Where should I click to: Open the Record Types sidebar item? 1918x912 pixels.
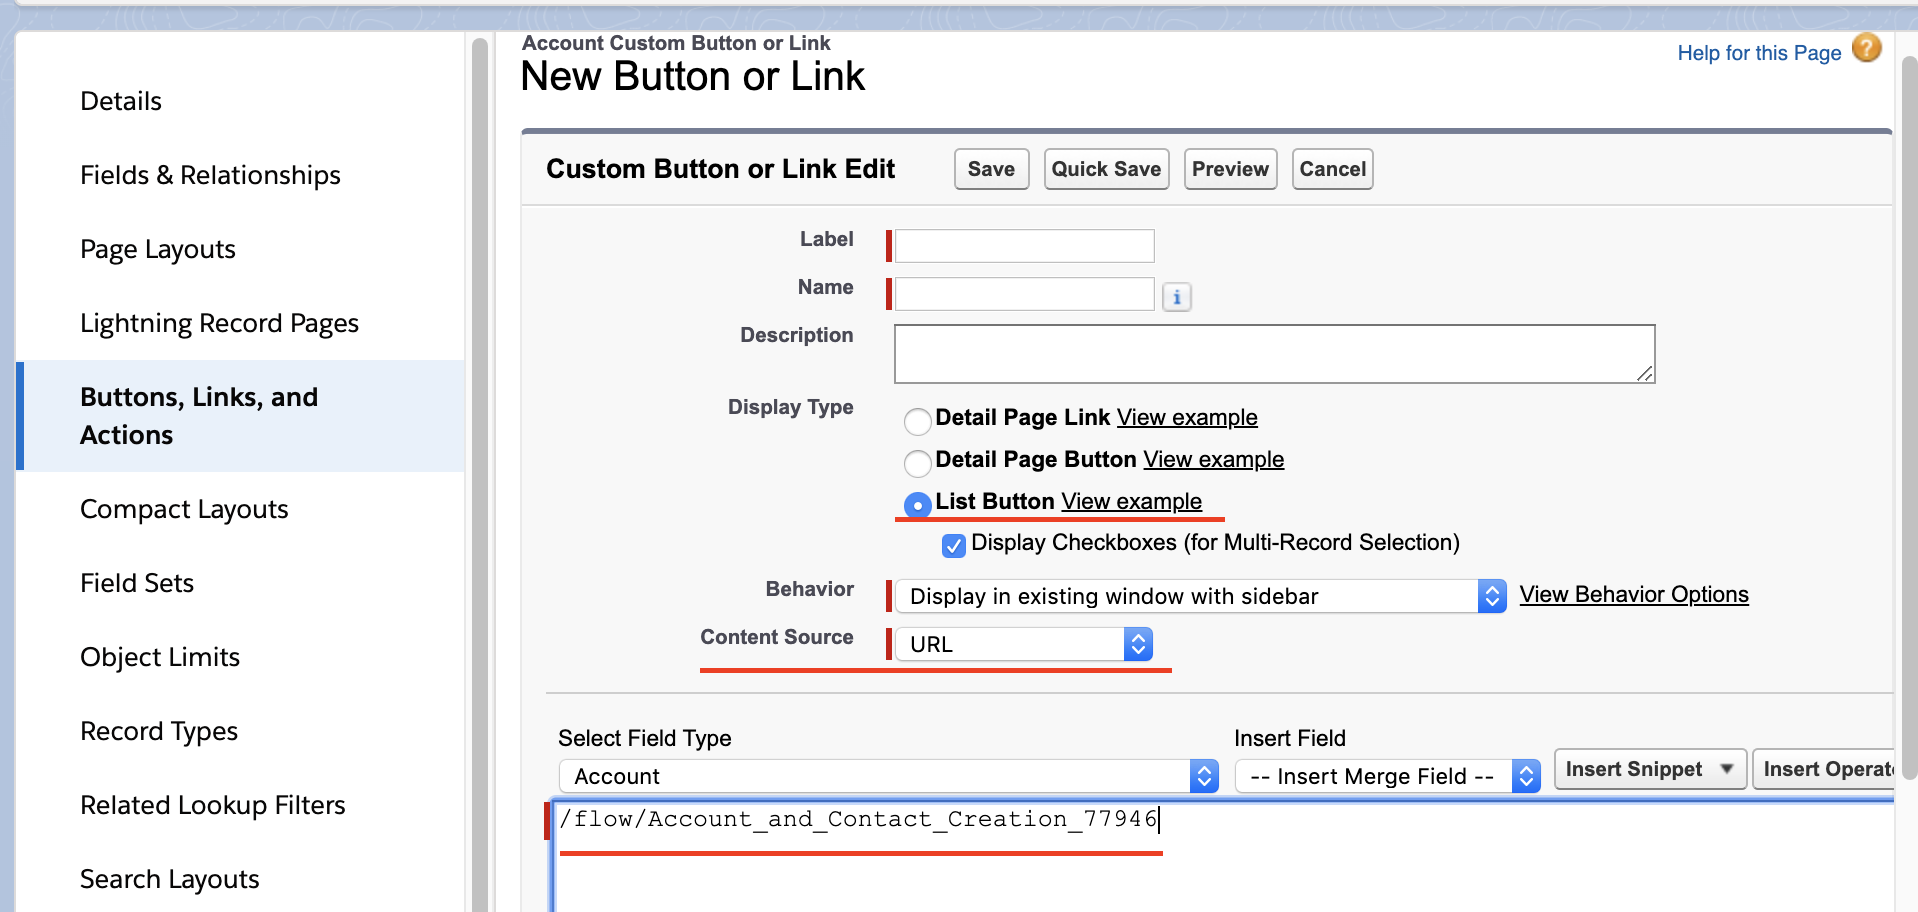(x=159, y=731)
